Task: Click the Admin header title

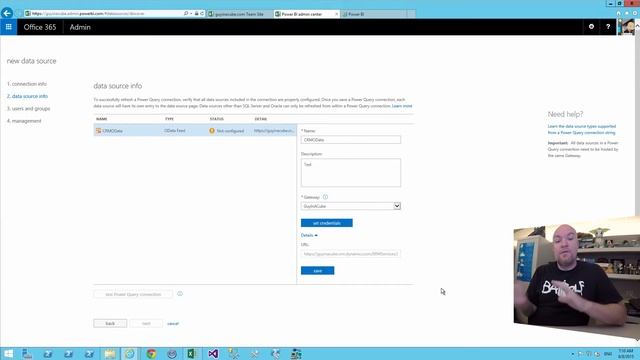Action: click(80, 27)
